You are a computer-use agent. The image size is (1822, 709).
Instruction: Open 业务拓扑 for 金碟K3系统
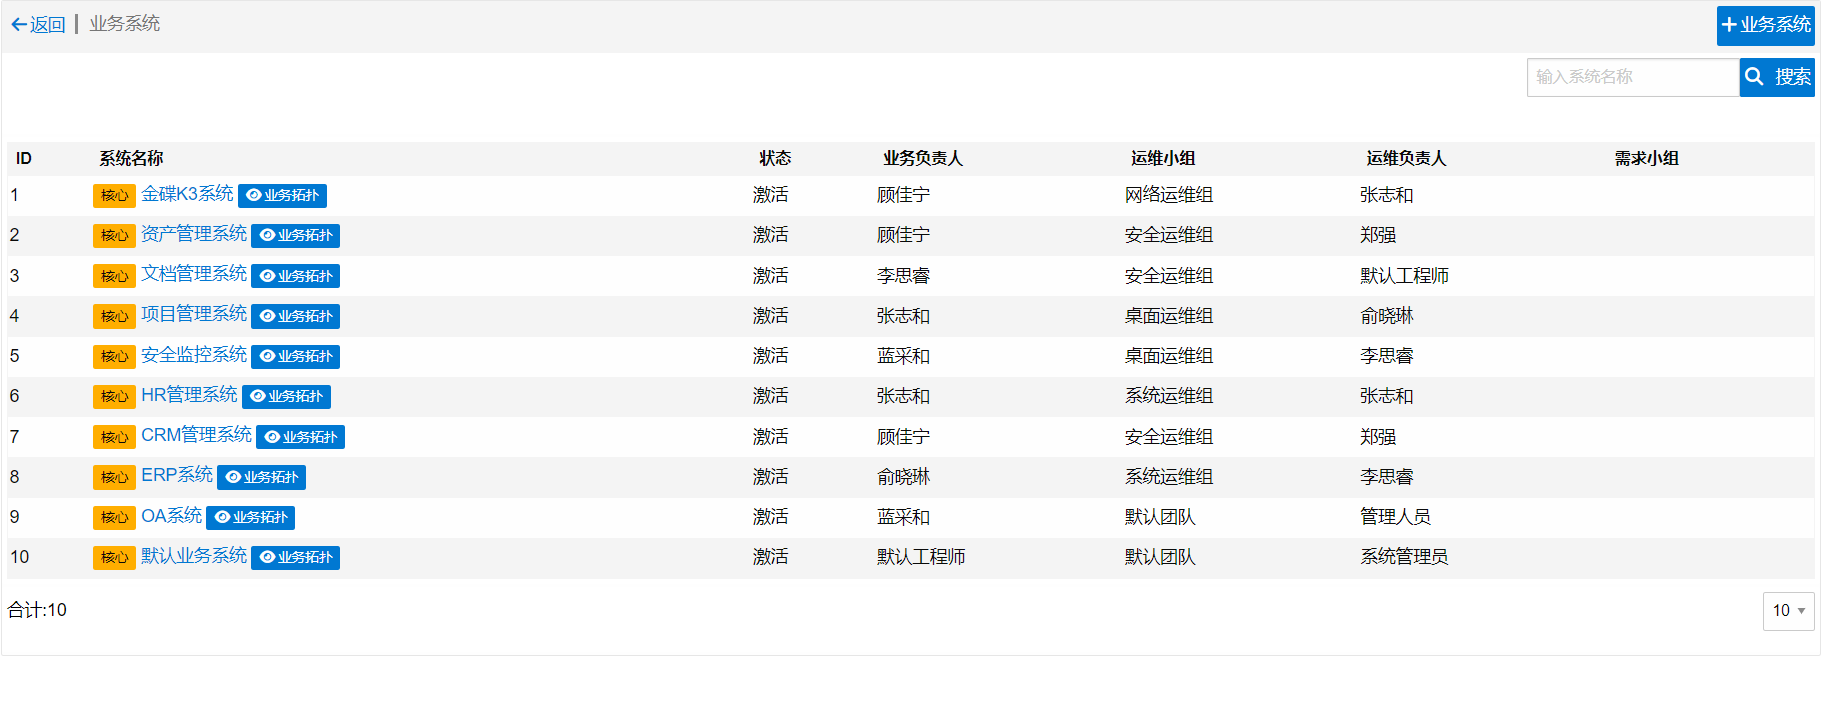click(282, 196)
